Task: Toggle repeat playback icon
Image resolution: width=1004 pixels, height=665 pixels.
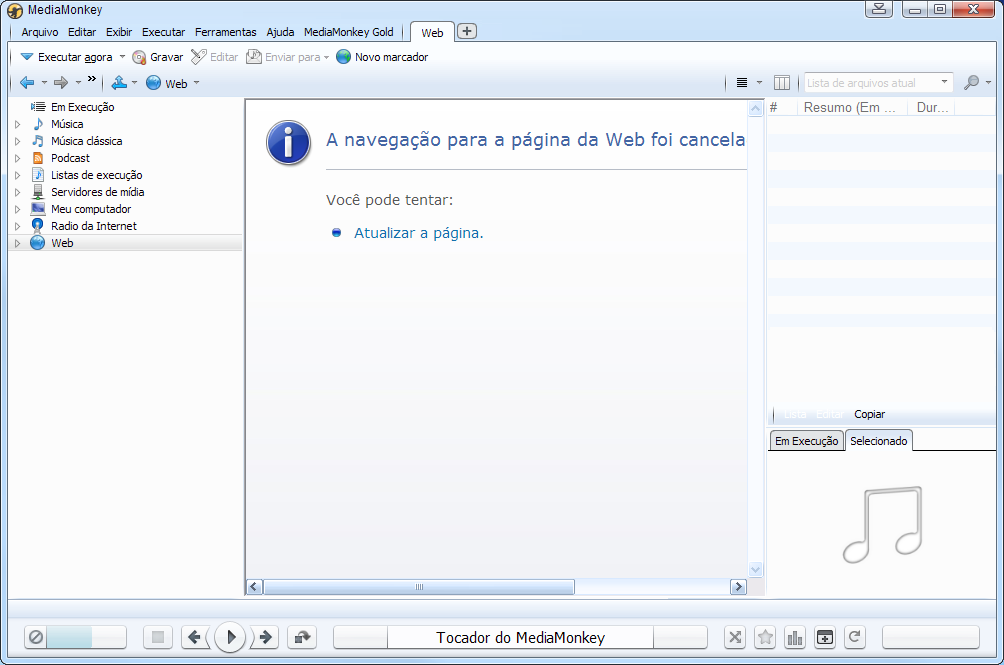Action: click(854, 637)
